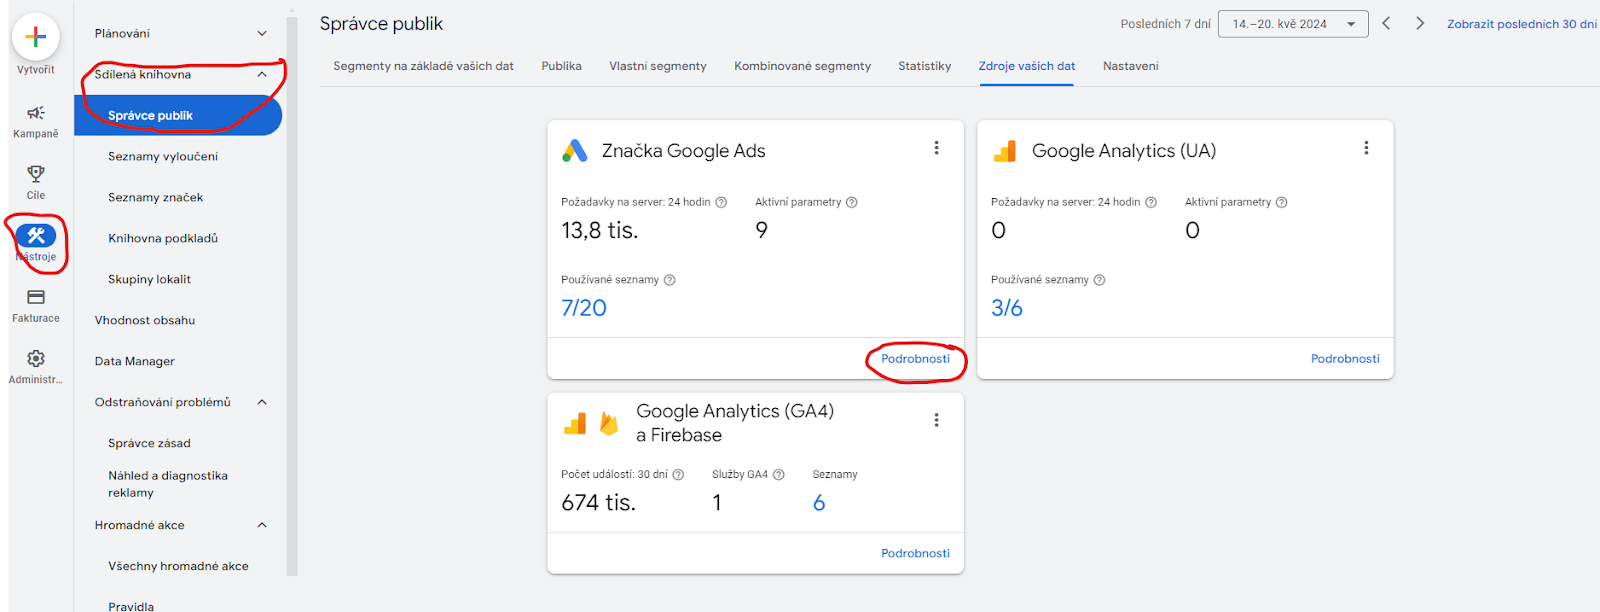Open the 7/20 used lists link
The width and height of the screenshot is (1600, 612).
584,308
